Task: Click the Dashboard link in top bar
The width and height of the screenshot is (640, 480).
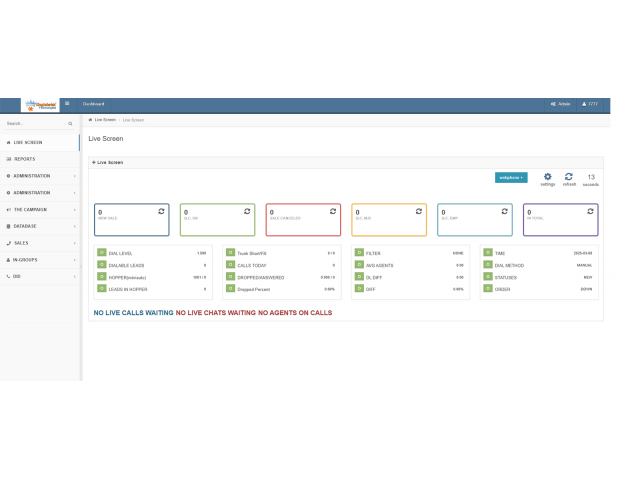Action: [x=93, y=103]
